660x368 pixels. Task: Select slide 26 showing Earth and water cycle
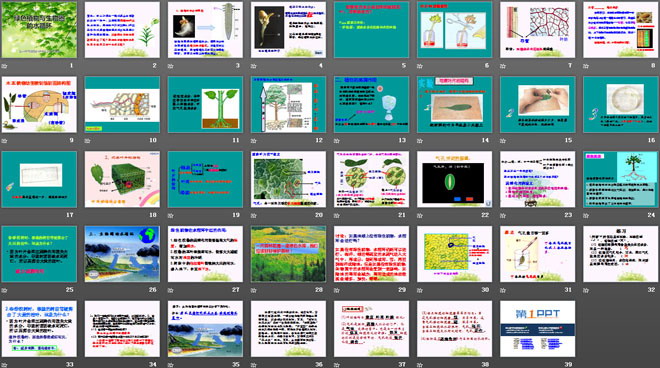[x=122, y=254]
